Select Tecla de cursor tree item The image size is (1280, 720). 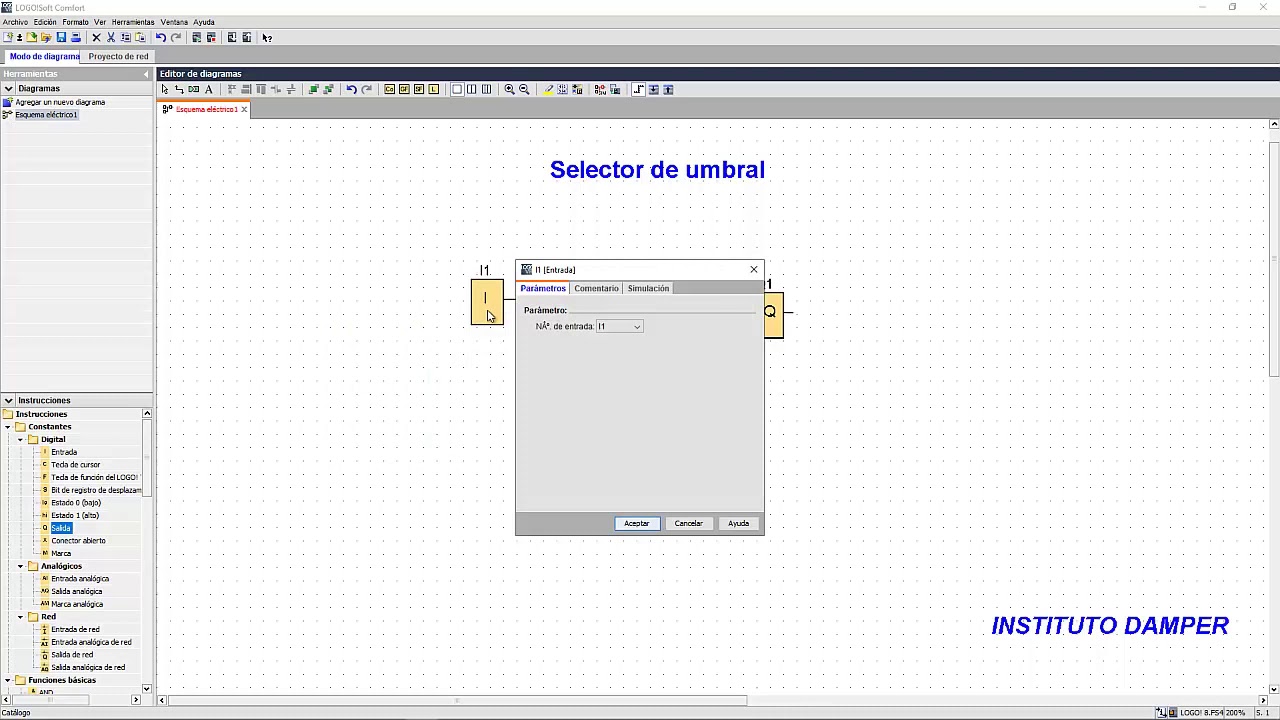[x=76, y=465]
